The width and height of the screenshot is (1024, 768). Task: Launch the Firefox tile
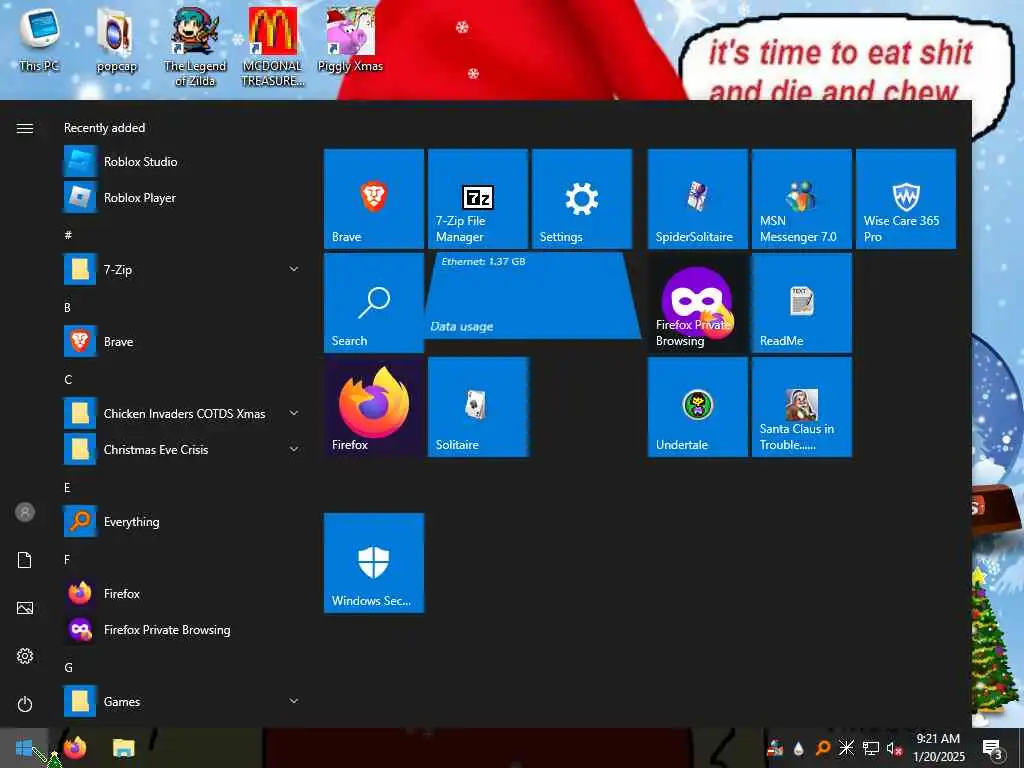(x=374, y=407)
